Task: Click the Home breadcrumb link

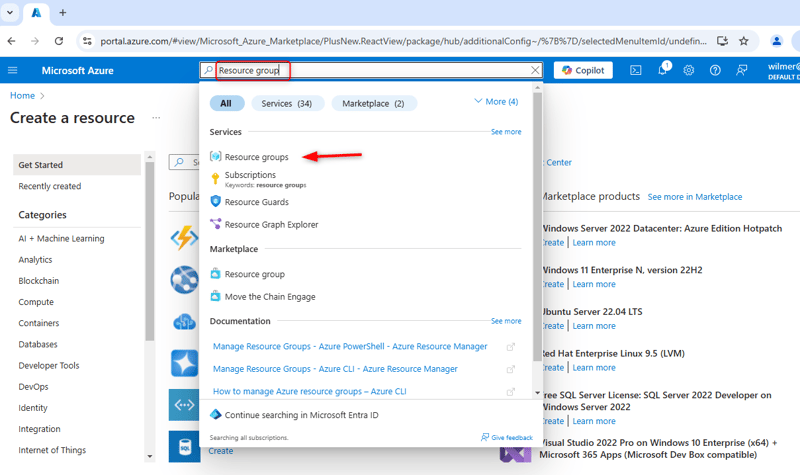Action: (22, 95)
